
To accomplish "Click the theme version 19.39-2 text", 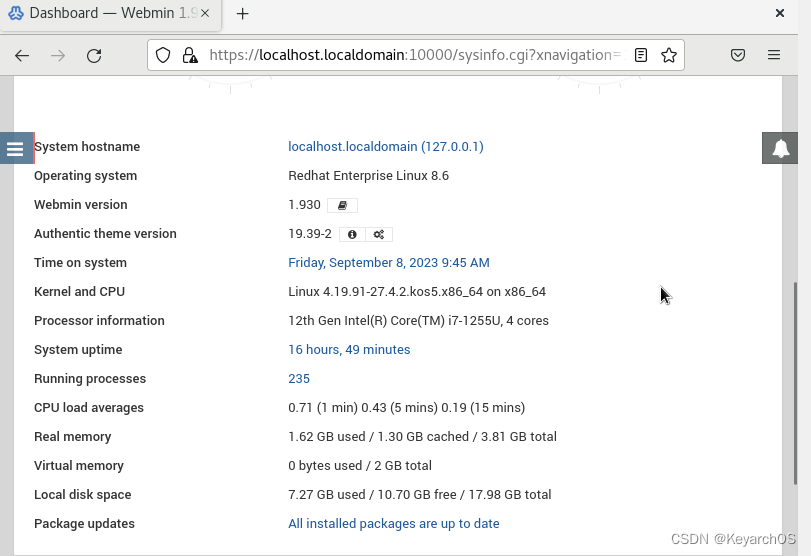I will (310, 234).
